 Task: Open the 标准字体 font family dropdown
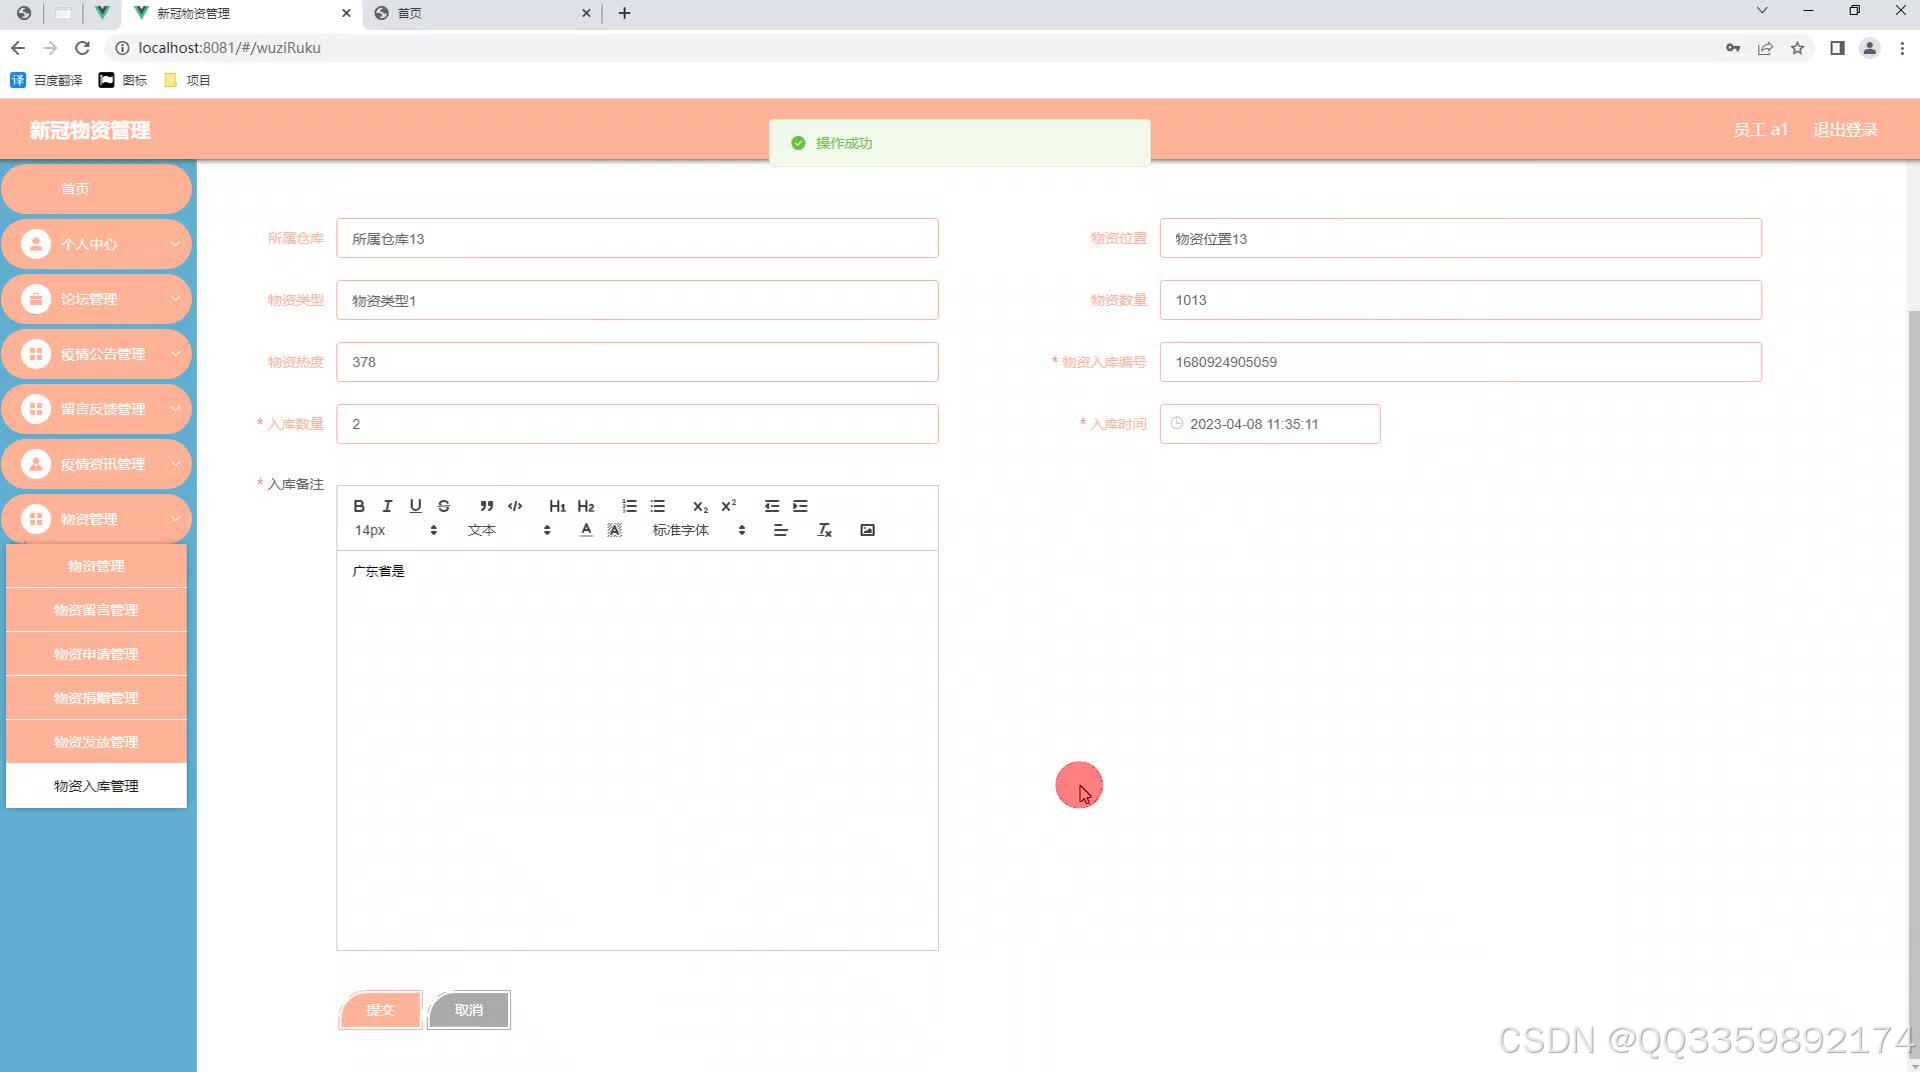699,530
